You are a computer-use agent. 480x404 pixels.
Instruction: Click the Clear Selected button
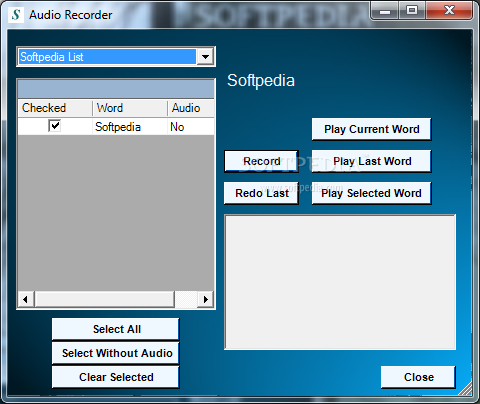tap(116, 377)
